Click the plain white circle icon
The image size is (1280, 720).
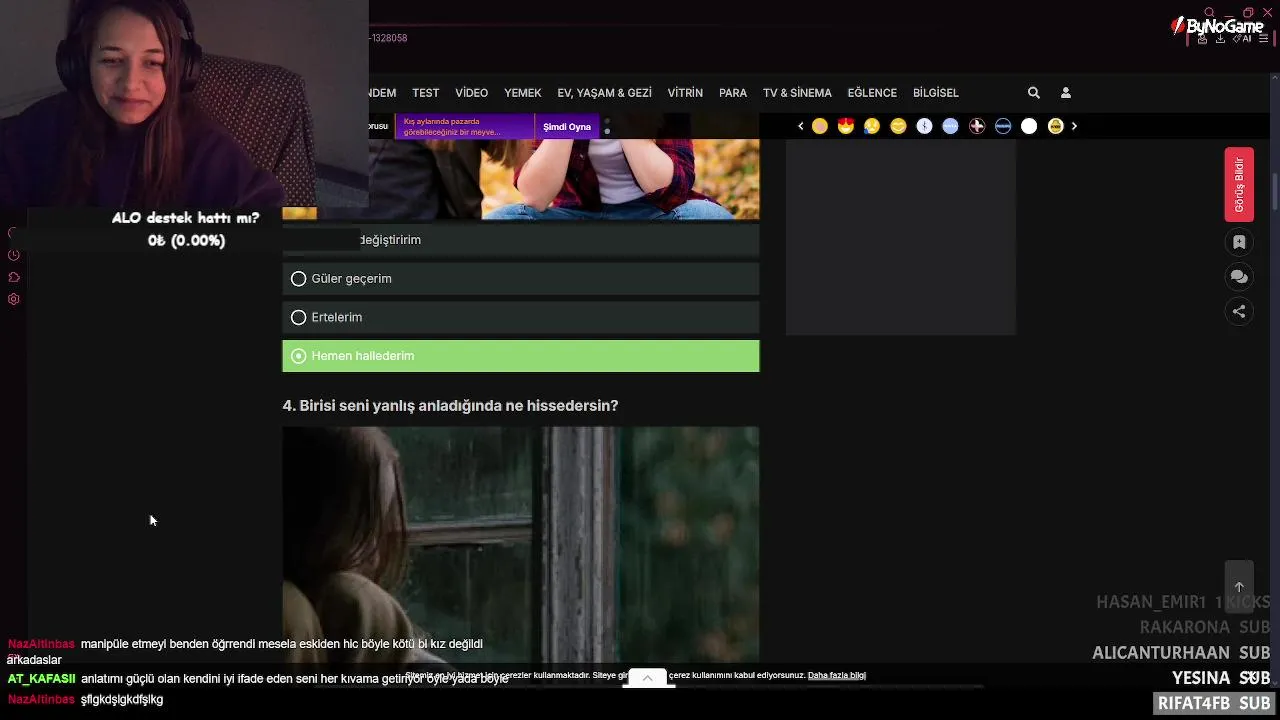pos(1029,126)
